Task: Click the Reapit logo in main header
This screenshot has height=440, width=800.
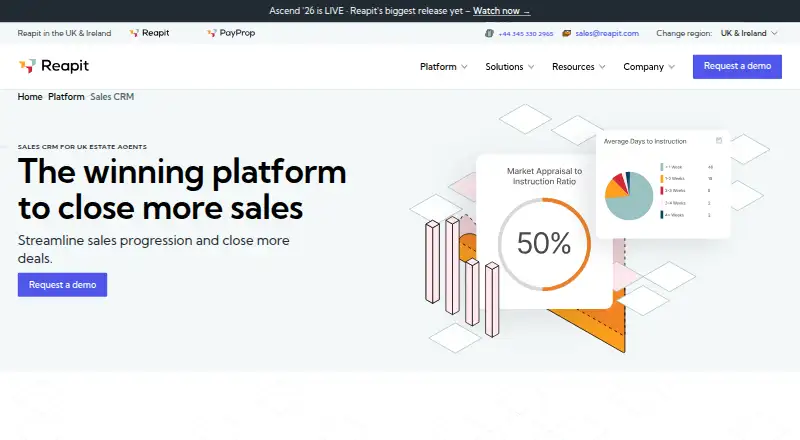Action: (54, 66)
